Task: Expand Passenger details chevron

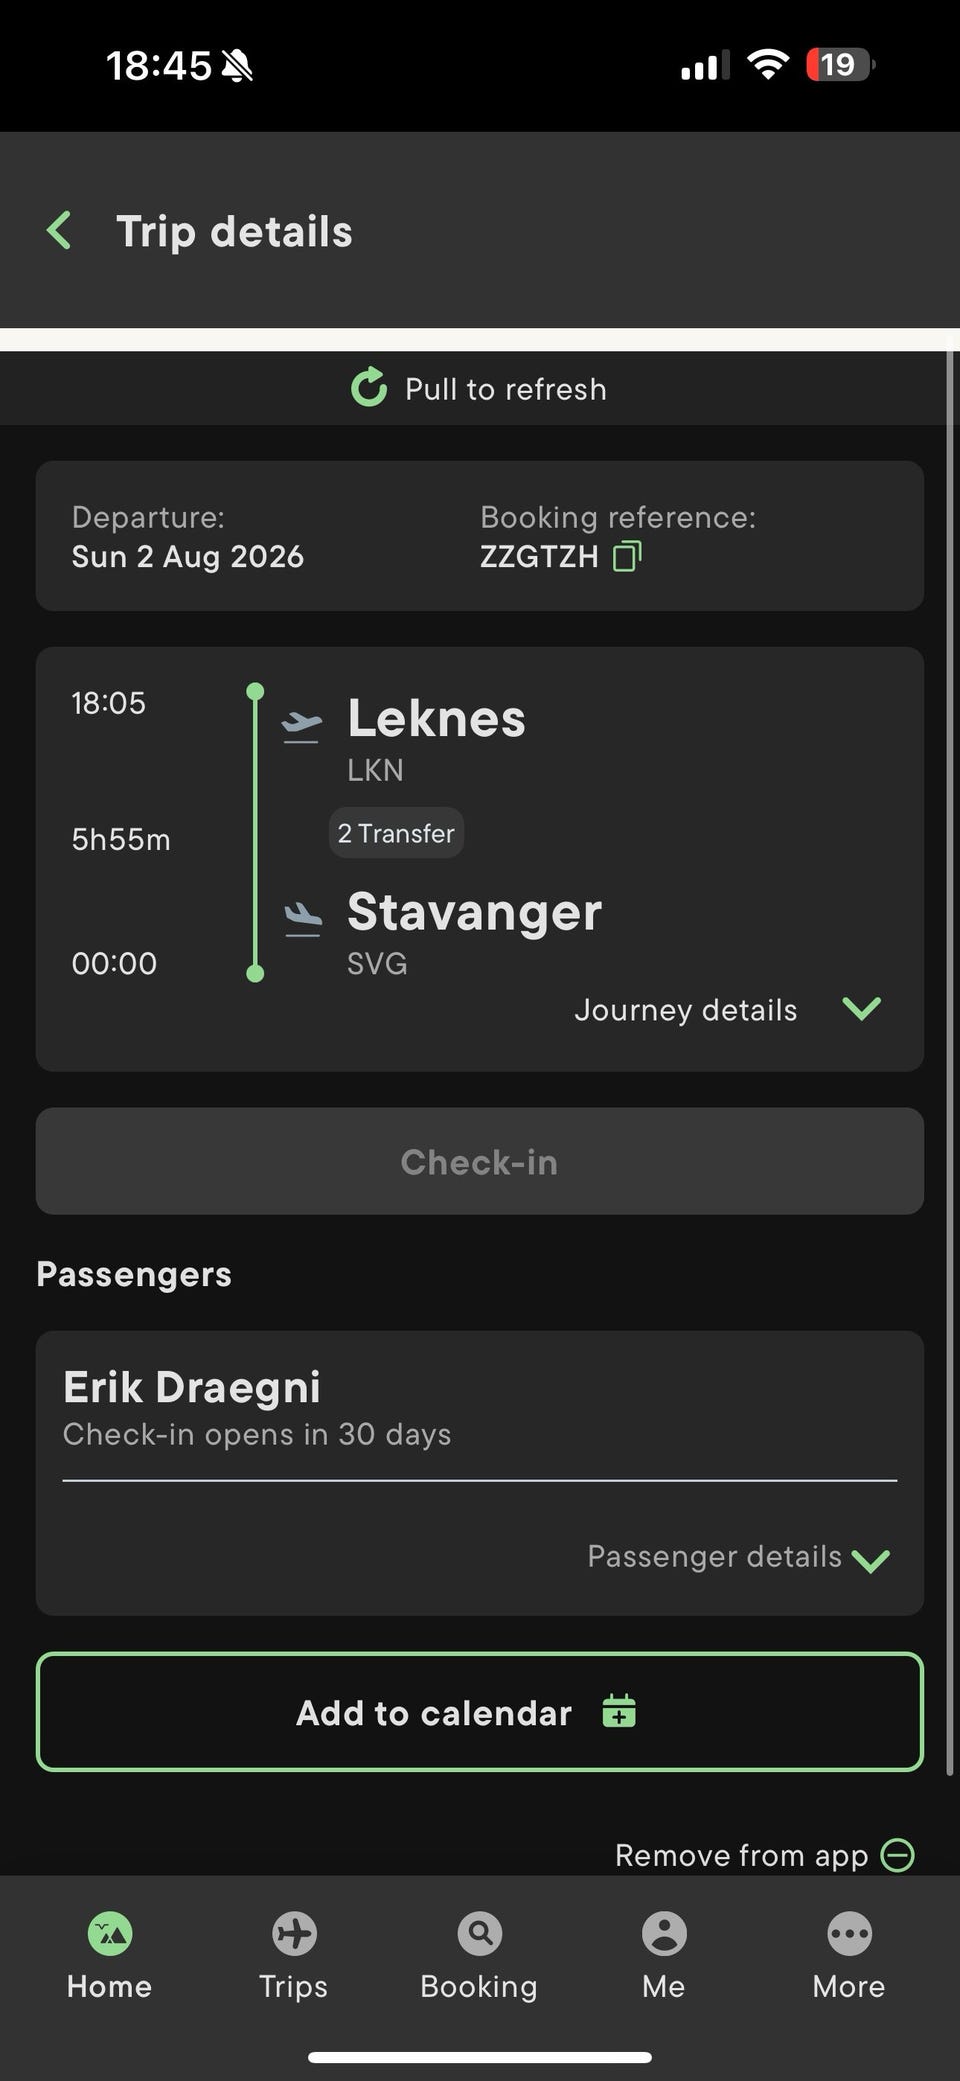Action: click(x=871, y=1560)
